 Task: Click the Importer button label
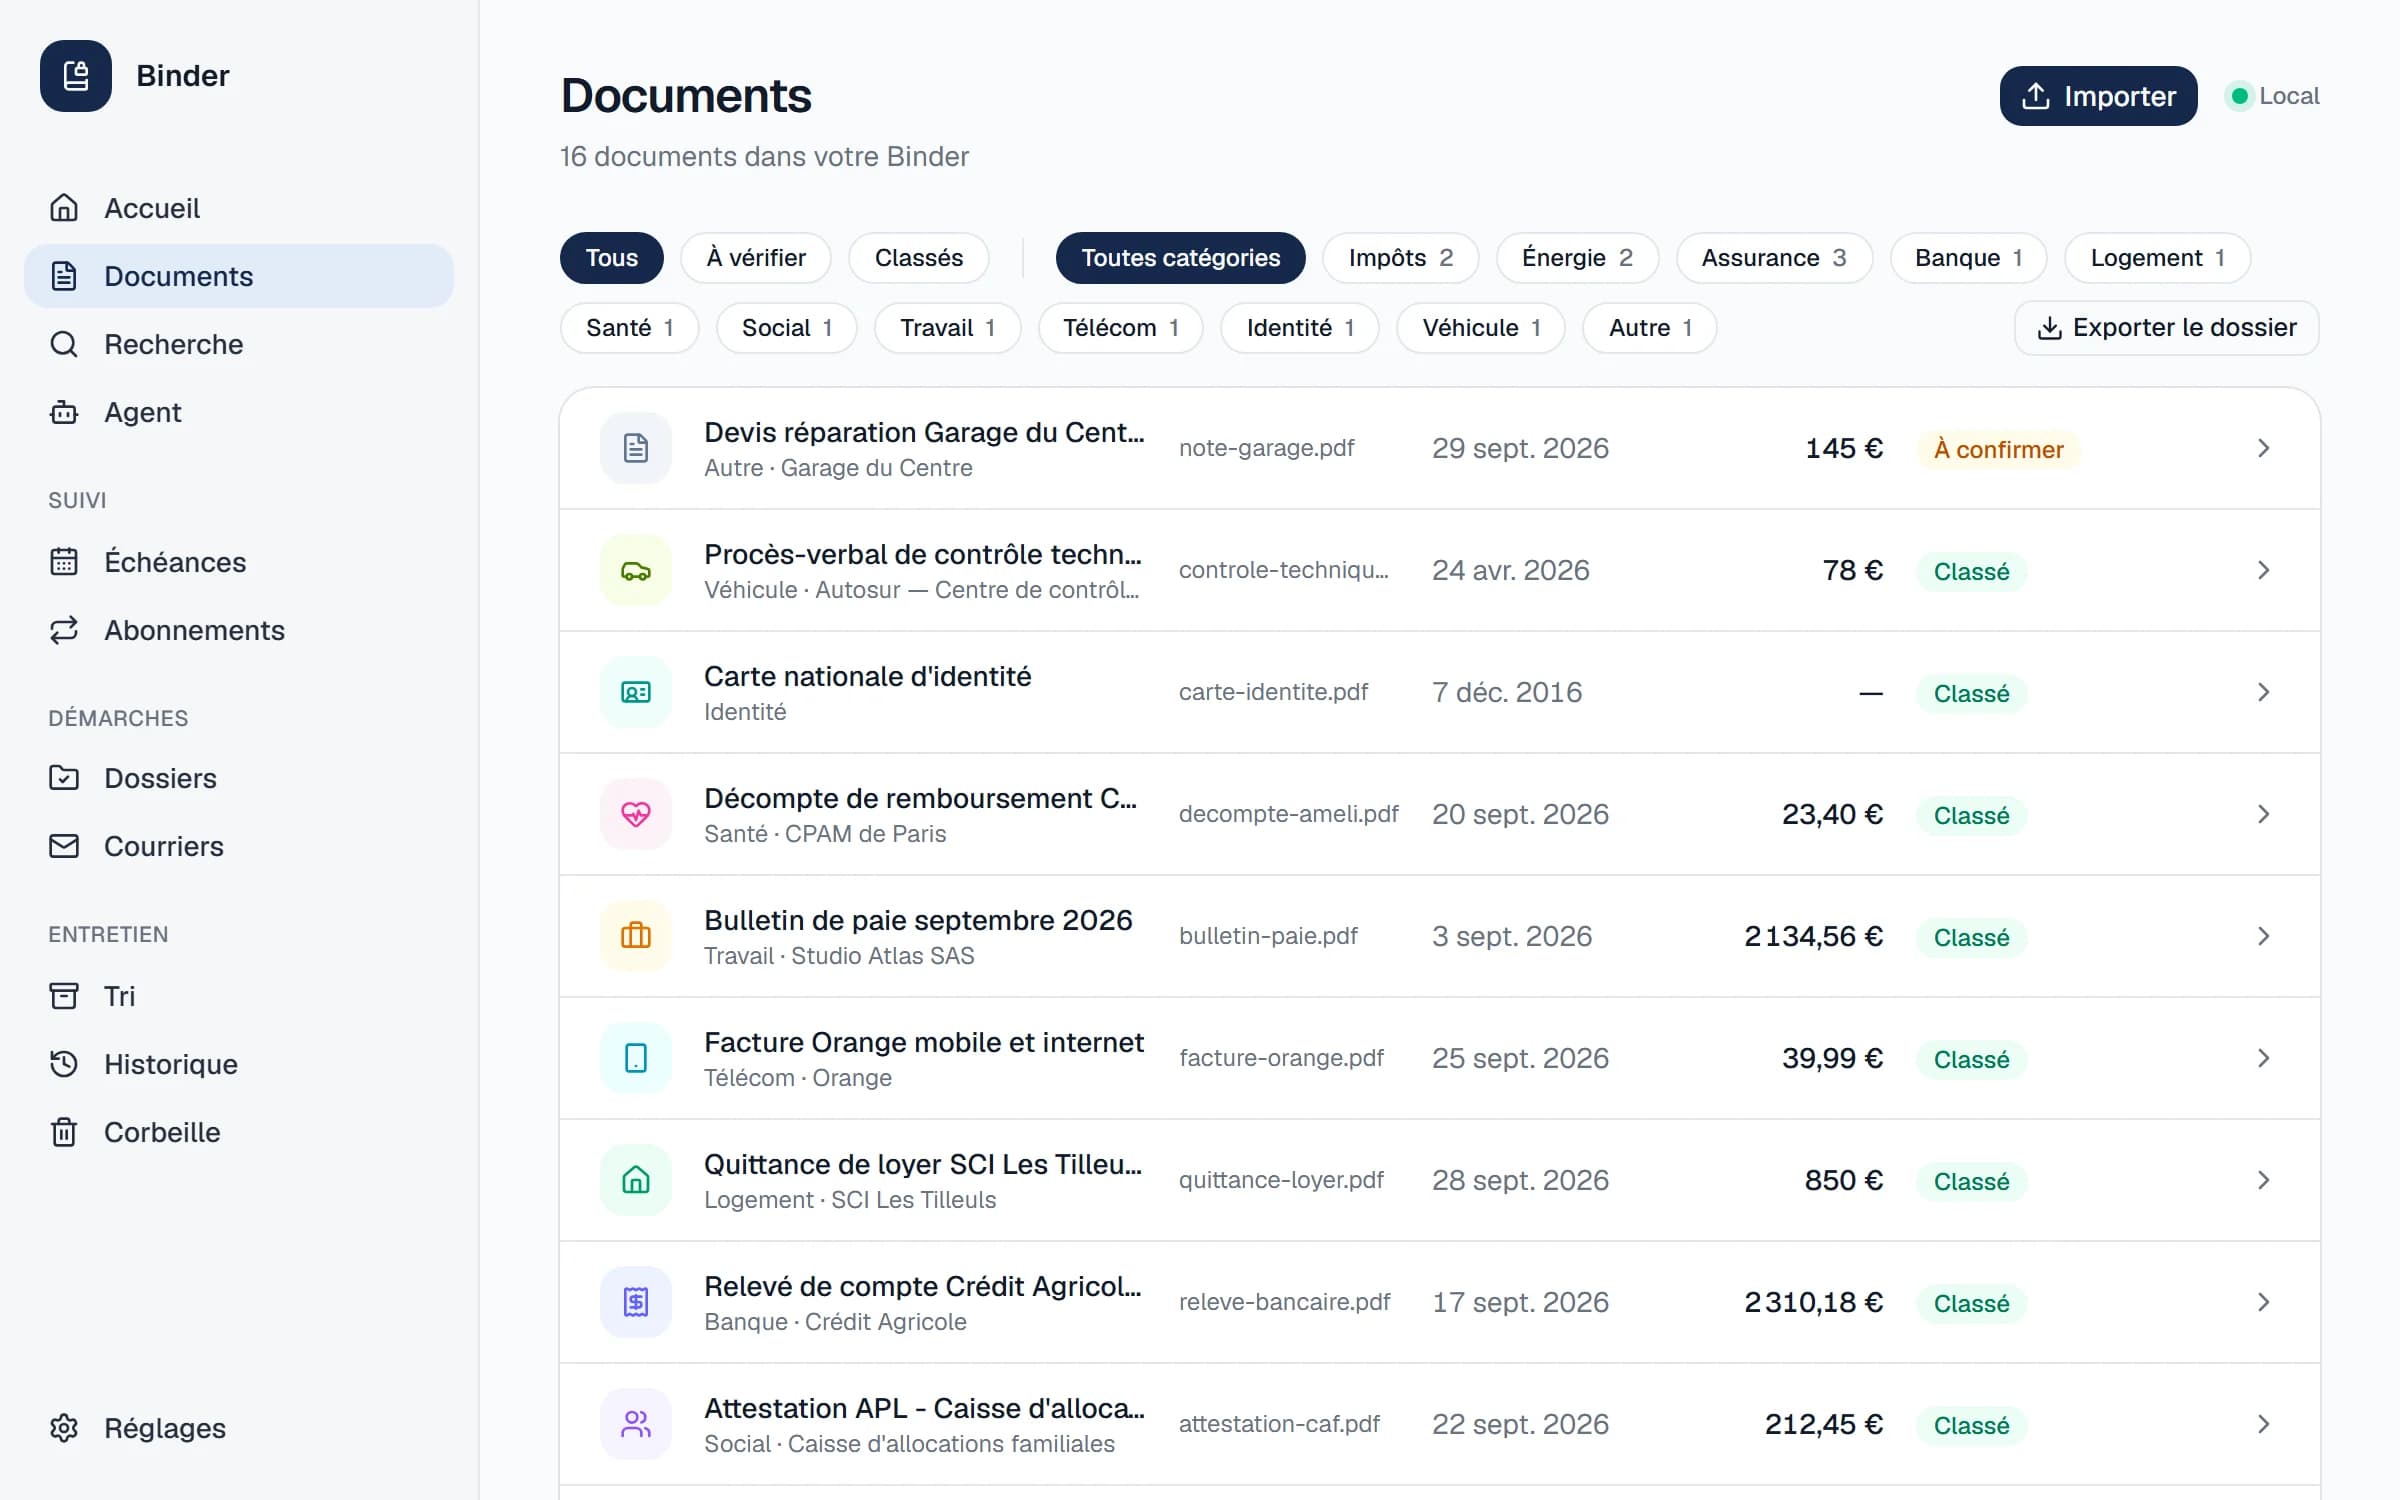(x=2120, y=96)
